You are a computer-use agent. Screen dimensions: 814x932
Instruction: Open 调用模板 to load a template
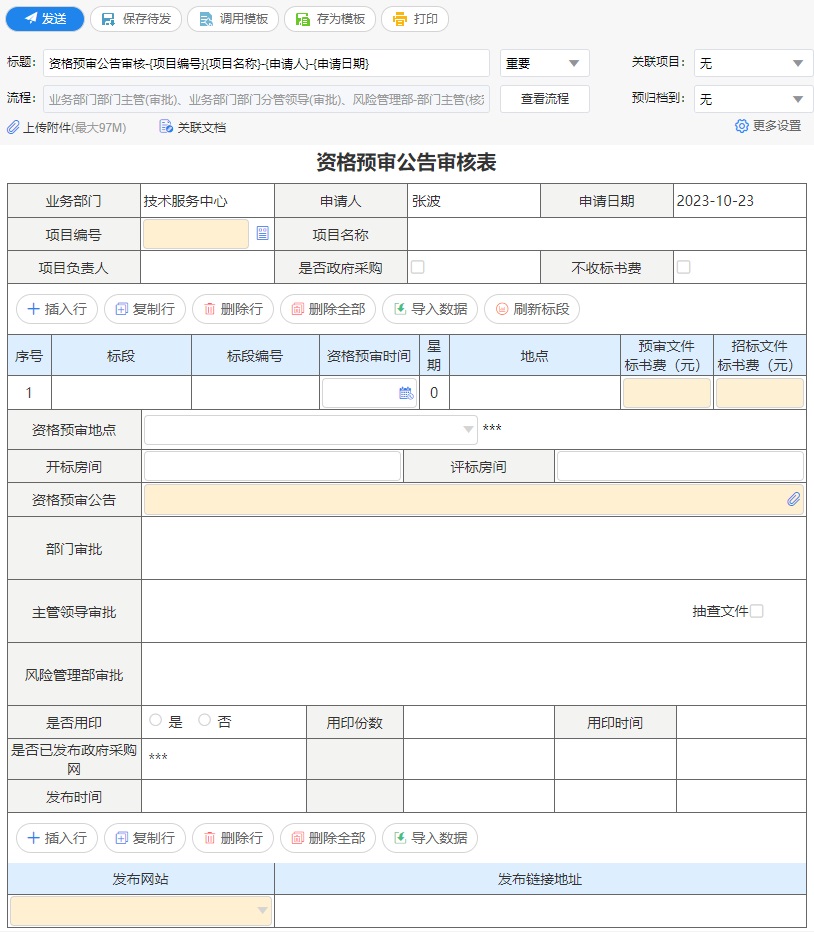coord(234,19)
